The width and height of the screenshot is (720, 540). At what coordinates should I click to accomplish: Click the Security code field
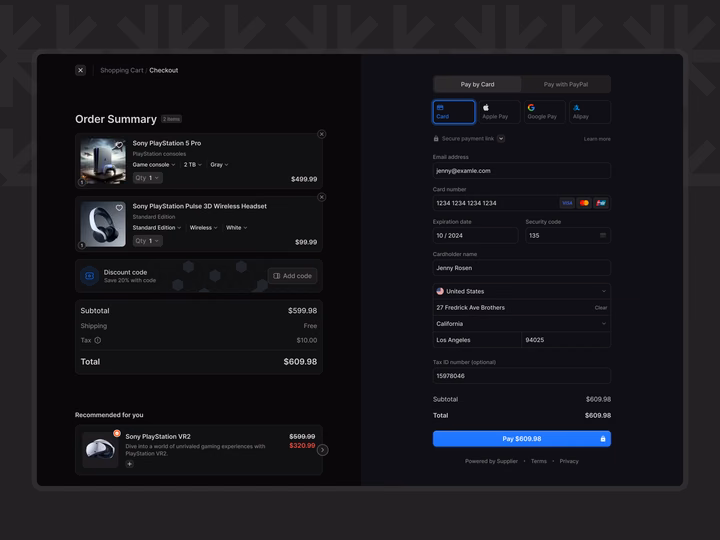pos(568,236)
